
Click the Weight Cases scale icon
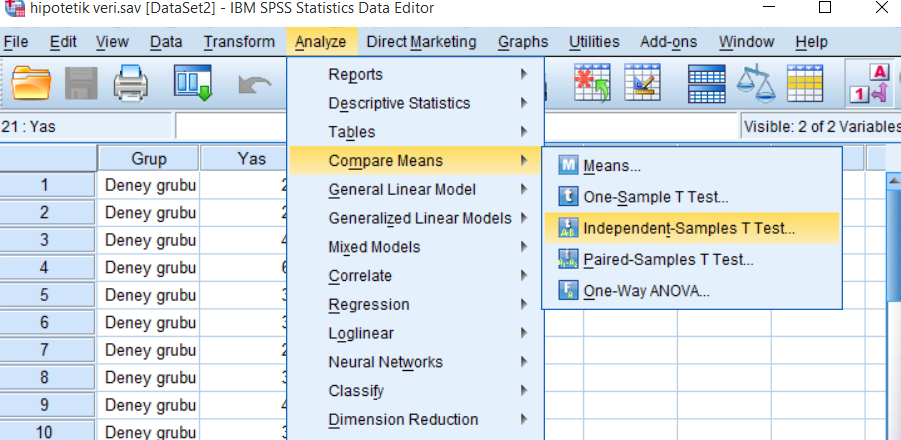[x=756, y=84]
